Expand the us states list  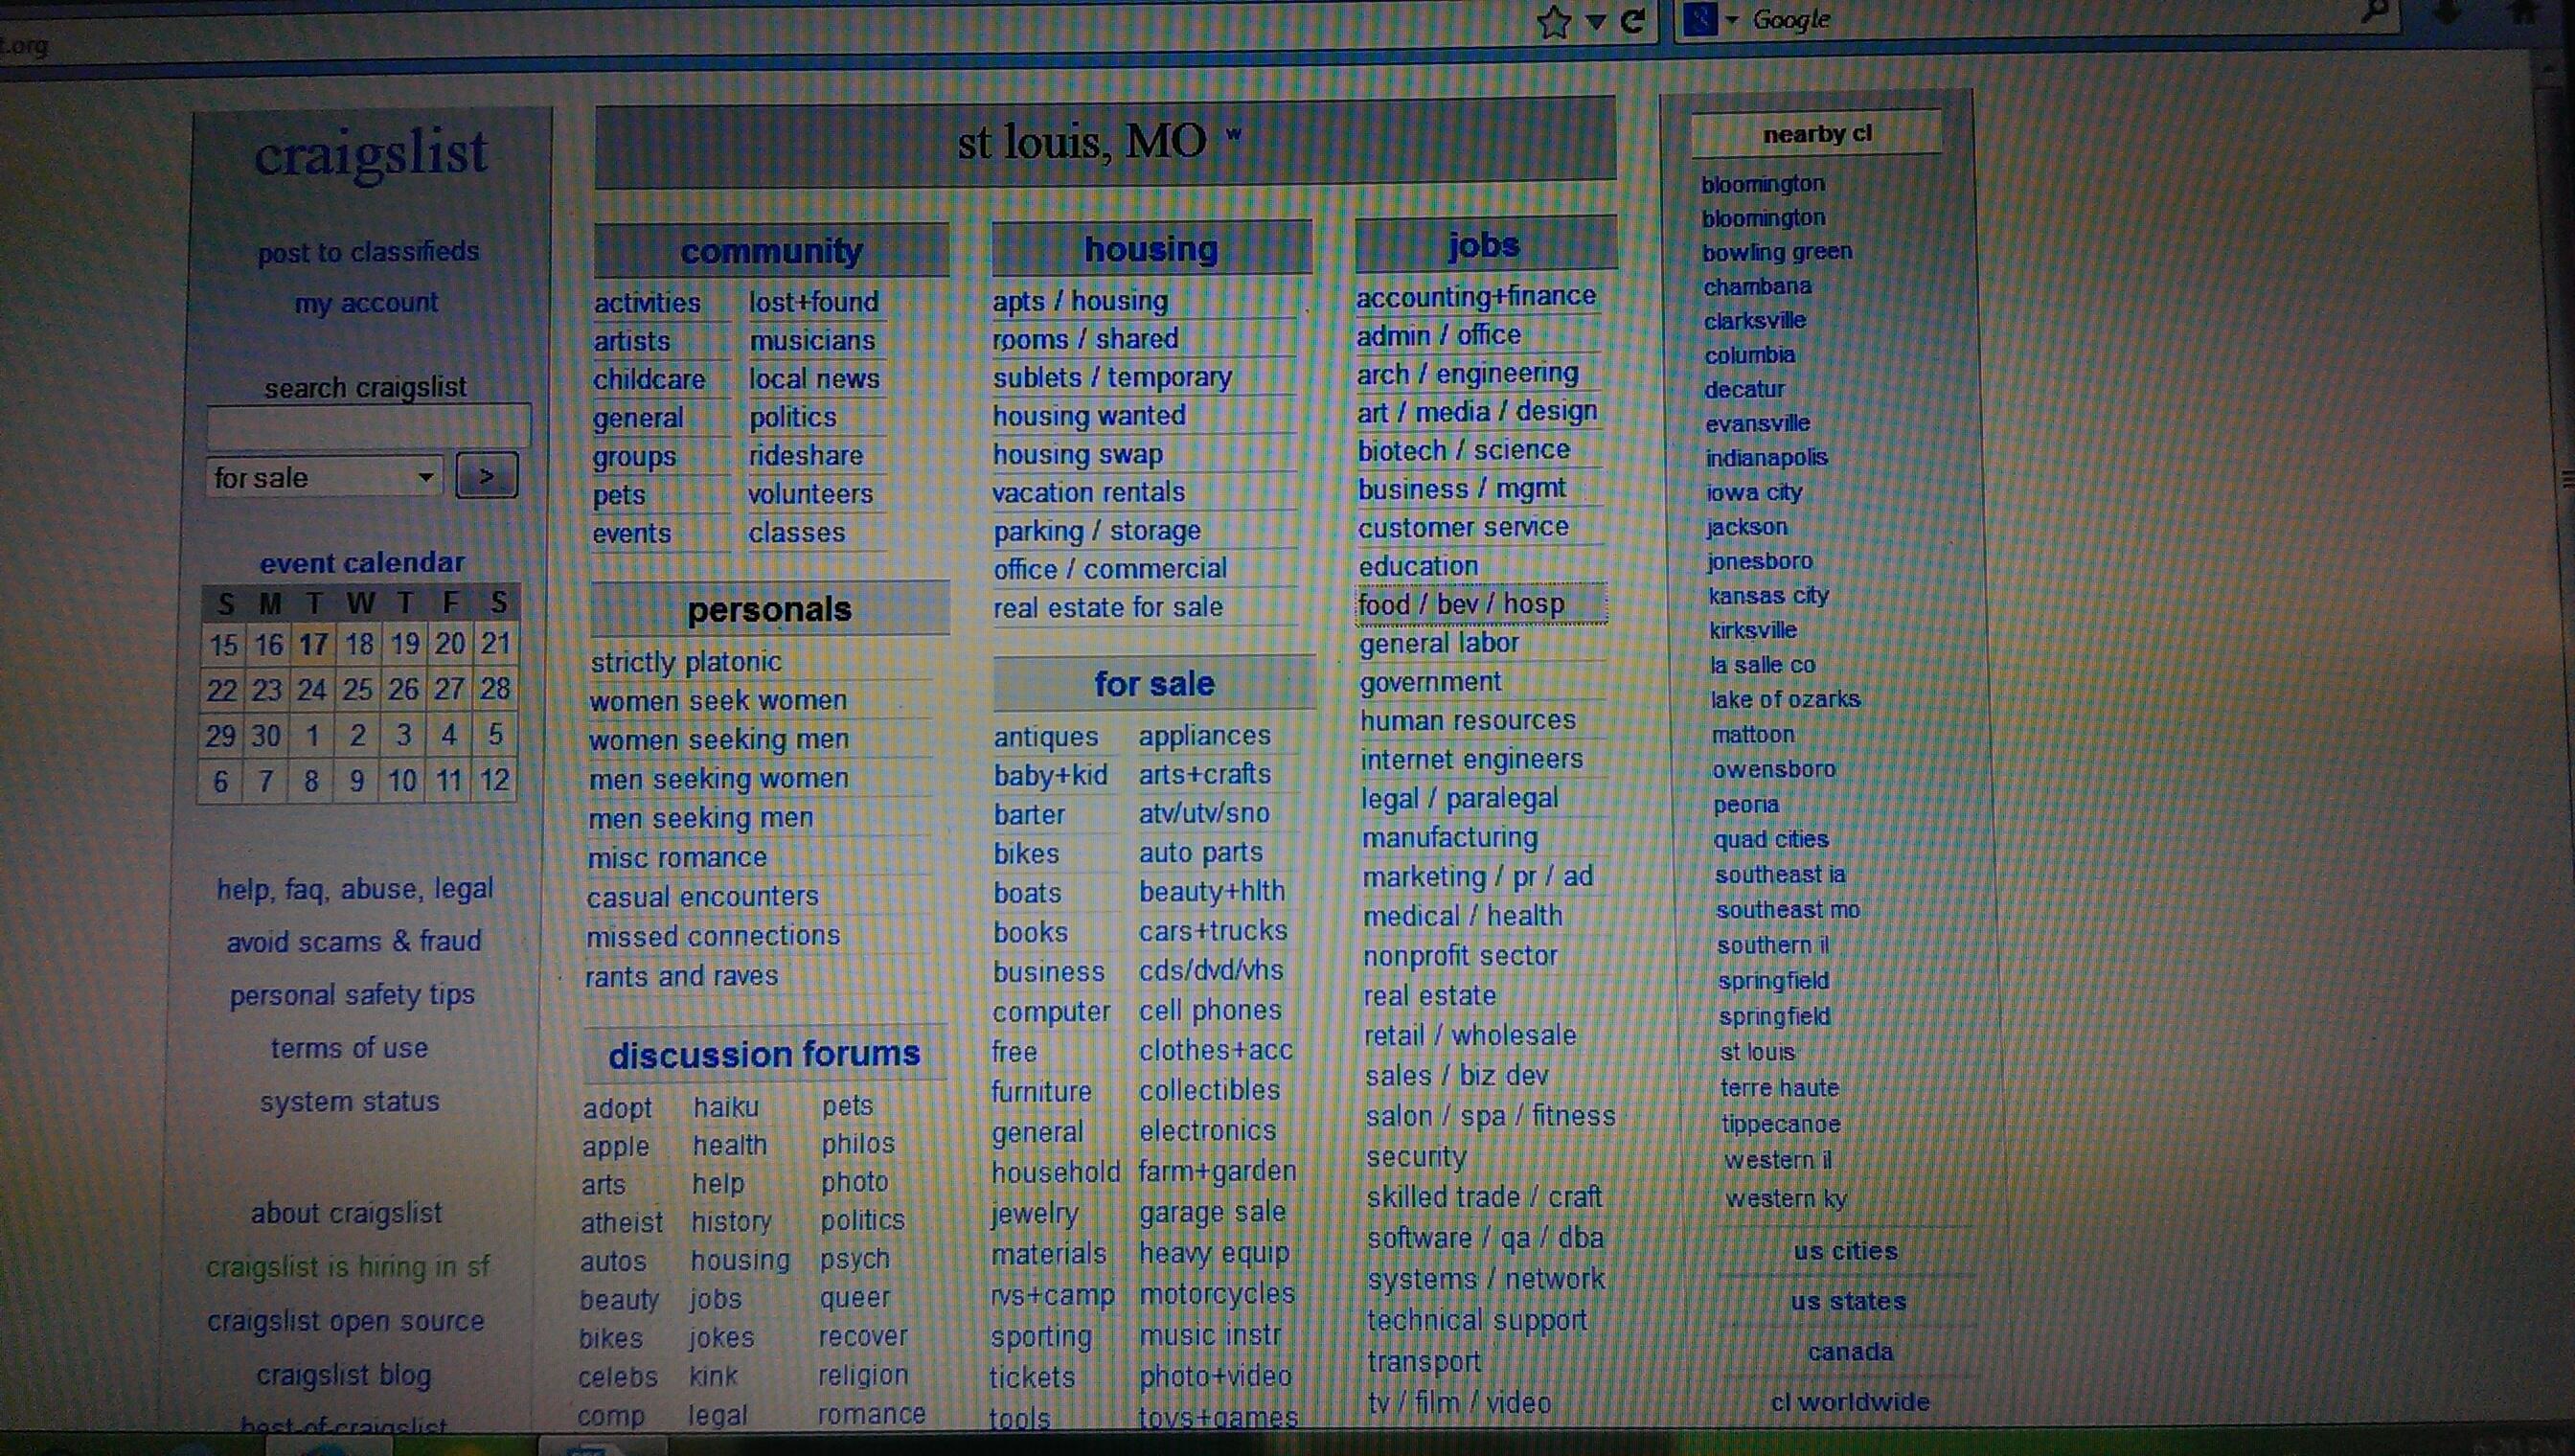click(1848, 1302)
